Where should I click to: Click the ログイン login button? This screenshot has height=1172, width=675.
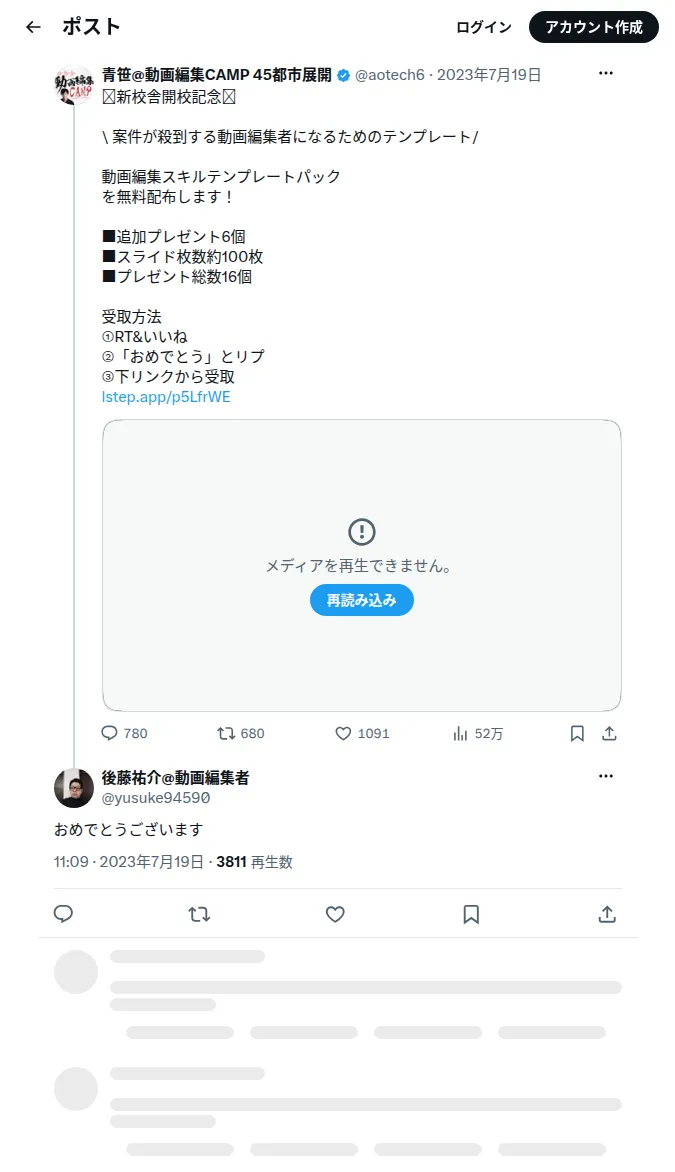click(x=484, y=27)
